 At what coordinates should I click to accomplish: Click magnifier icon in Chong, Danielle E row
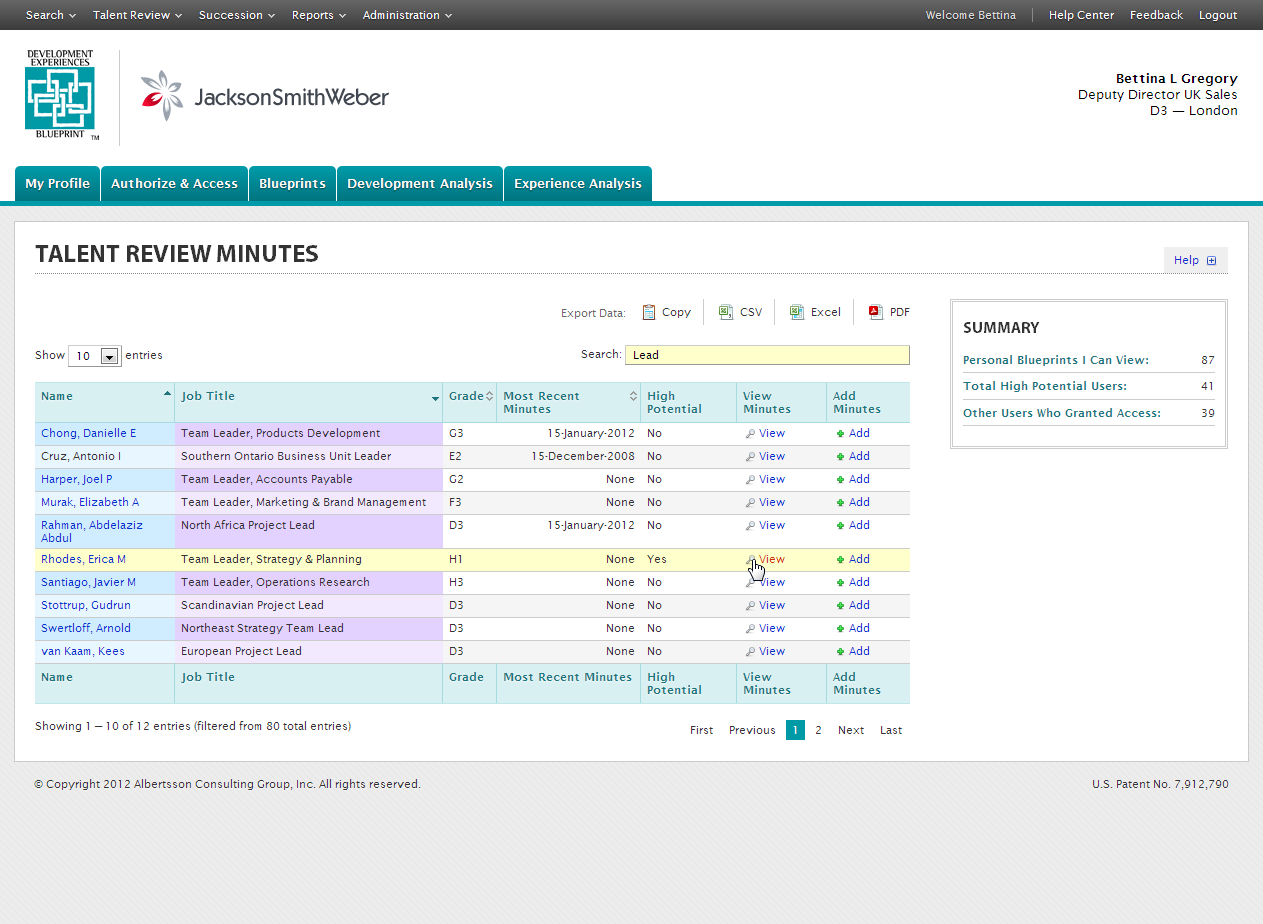750,434
